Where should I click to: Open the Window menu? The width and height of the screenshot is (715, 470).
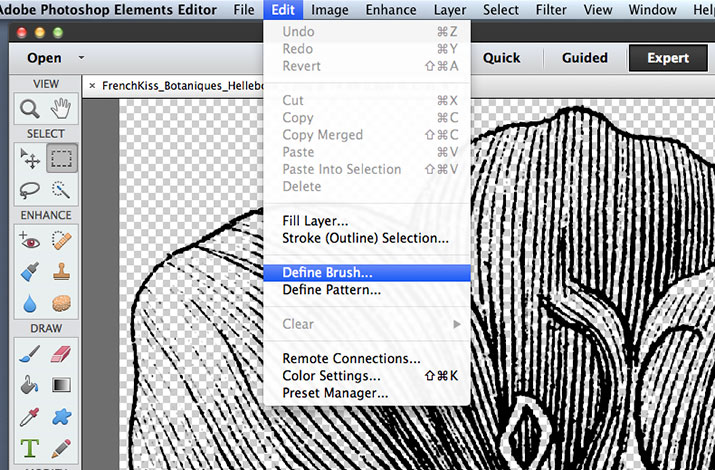(x=652, y=10)
